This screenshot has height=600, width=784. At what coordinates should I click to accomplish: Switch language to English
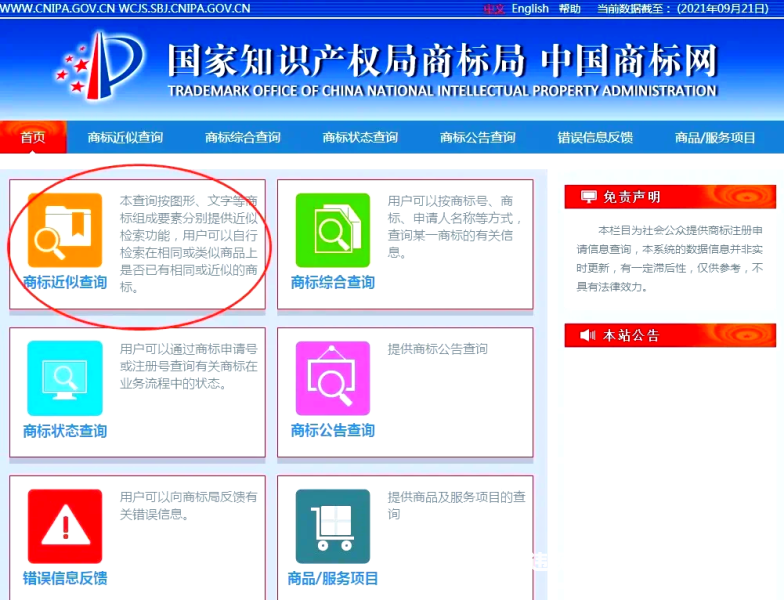(530, 8)
